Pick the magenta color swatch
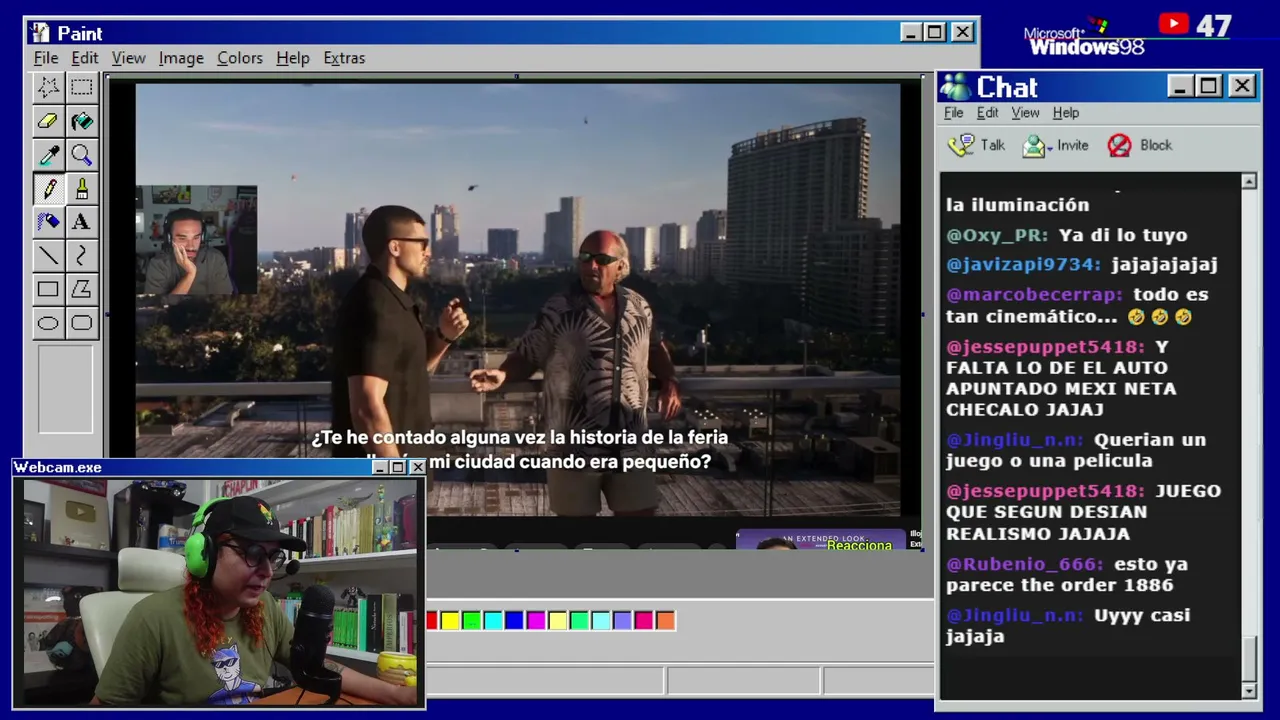The image size is (1280, 720). point(536,621)
